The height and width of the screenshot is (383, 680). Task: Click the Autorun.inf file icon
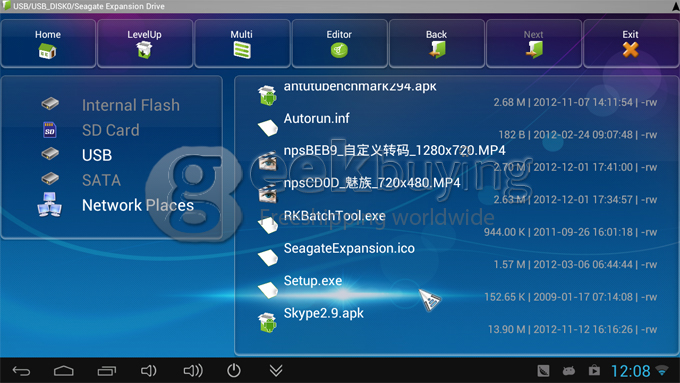(x=268, y=128)
